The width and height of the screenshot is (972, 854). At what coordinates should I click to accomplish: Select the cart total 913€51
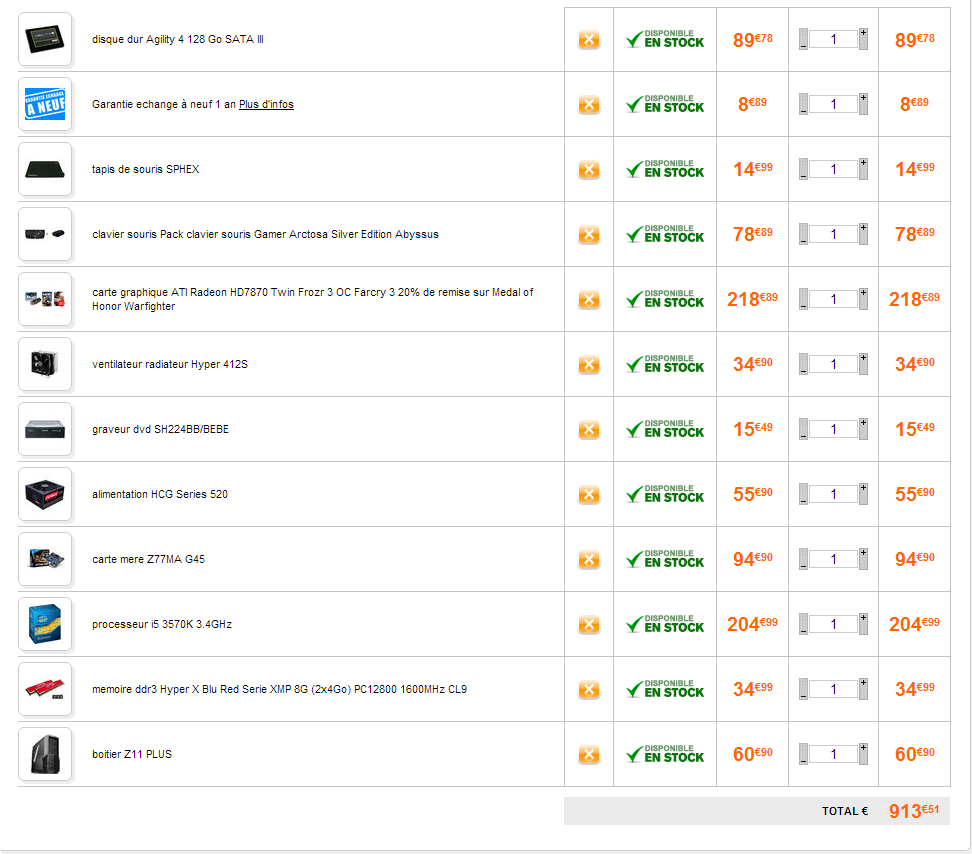coord(914,811)
